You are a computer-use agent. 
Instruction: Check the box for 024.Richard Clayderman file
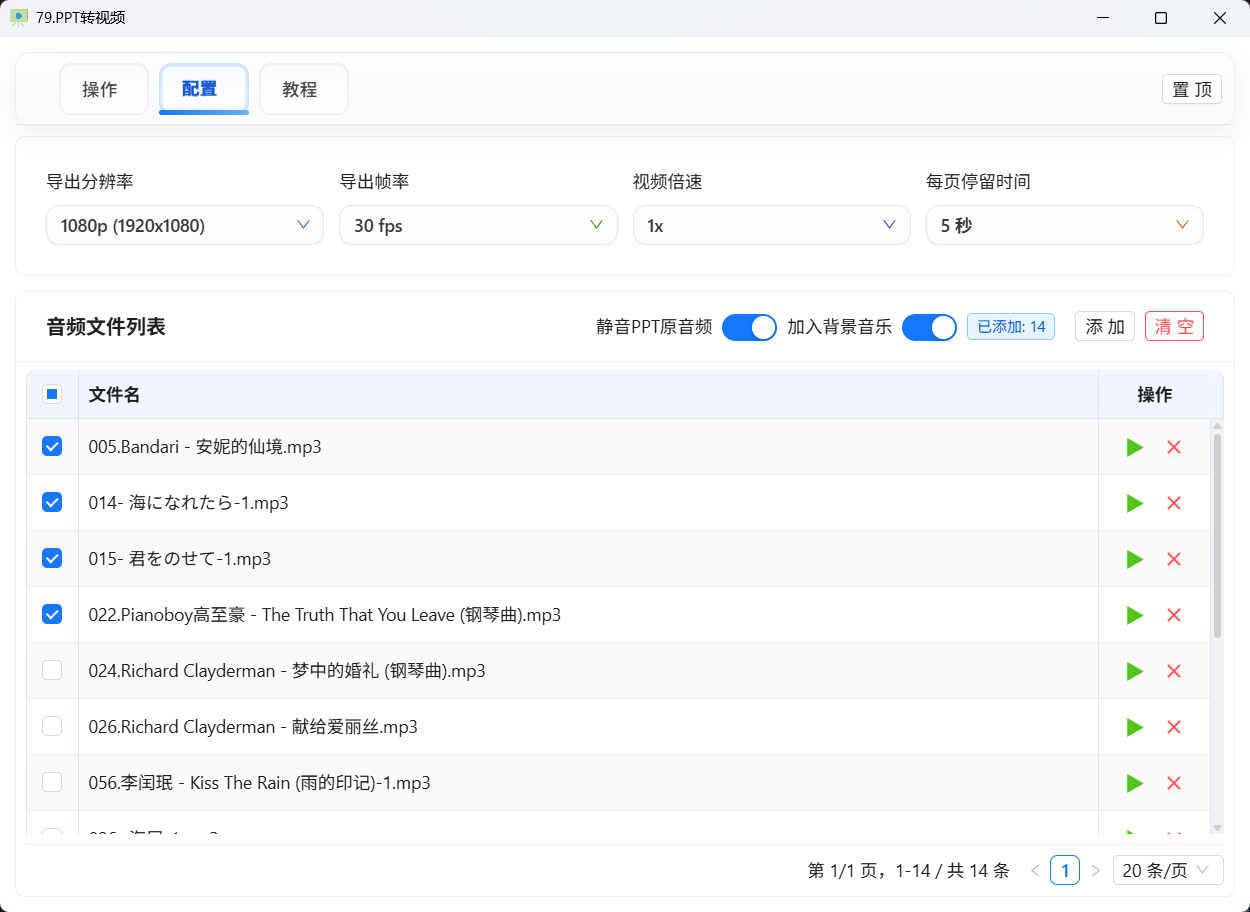click(52, 671)
